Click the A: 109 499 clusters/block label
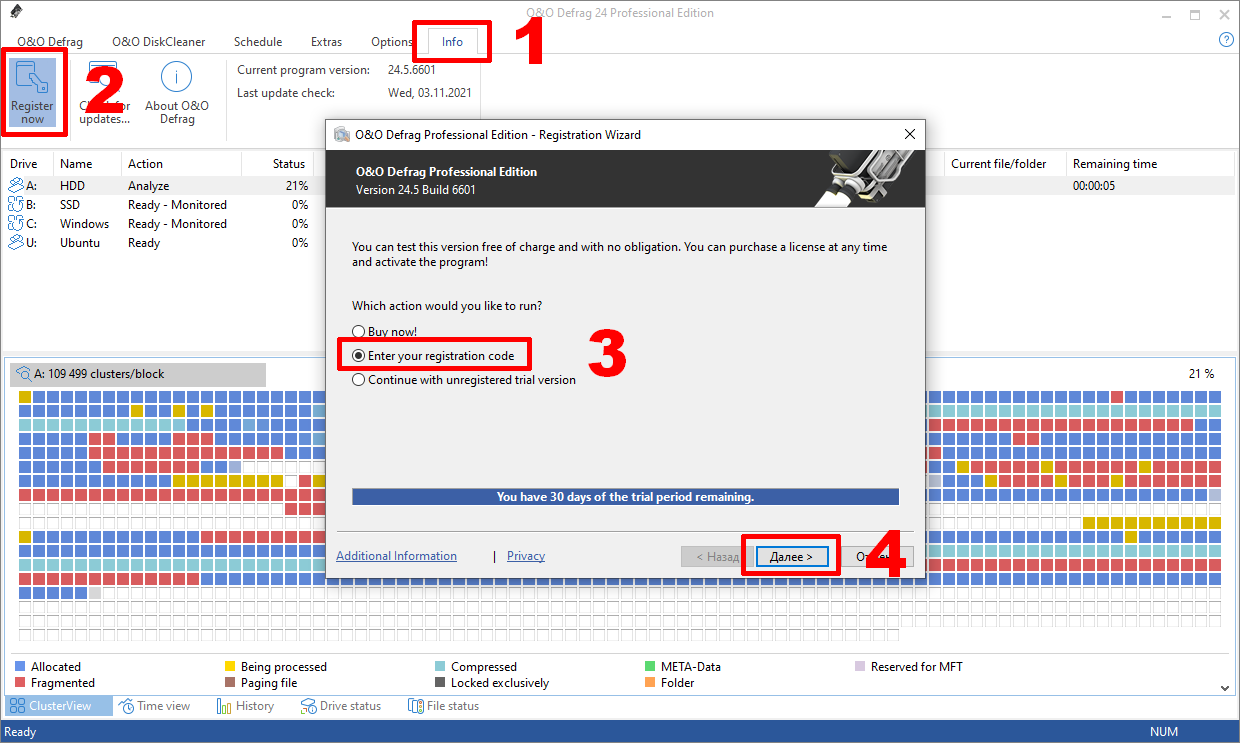1240x743 pixels. pos(99,374)
